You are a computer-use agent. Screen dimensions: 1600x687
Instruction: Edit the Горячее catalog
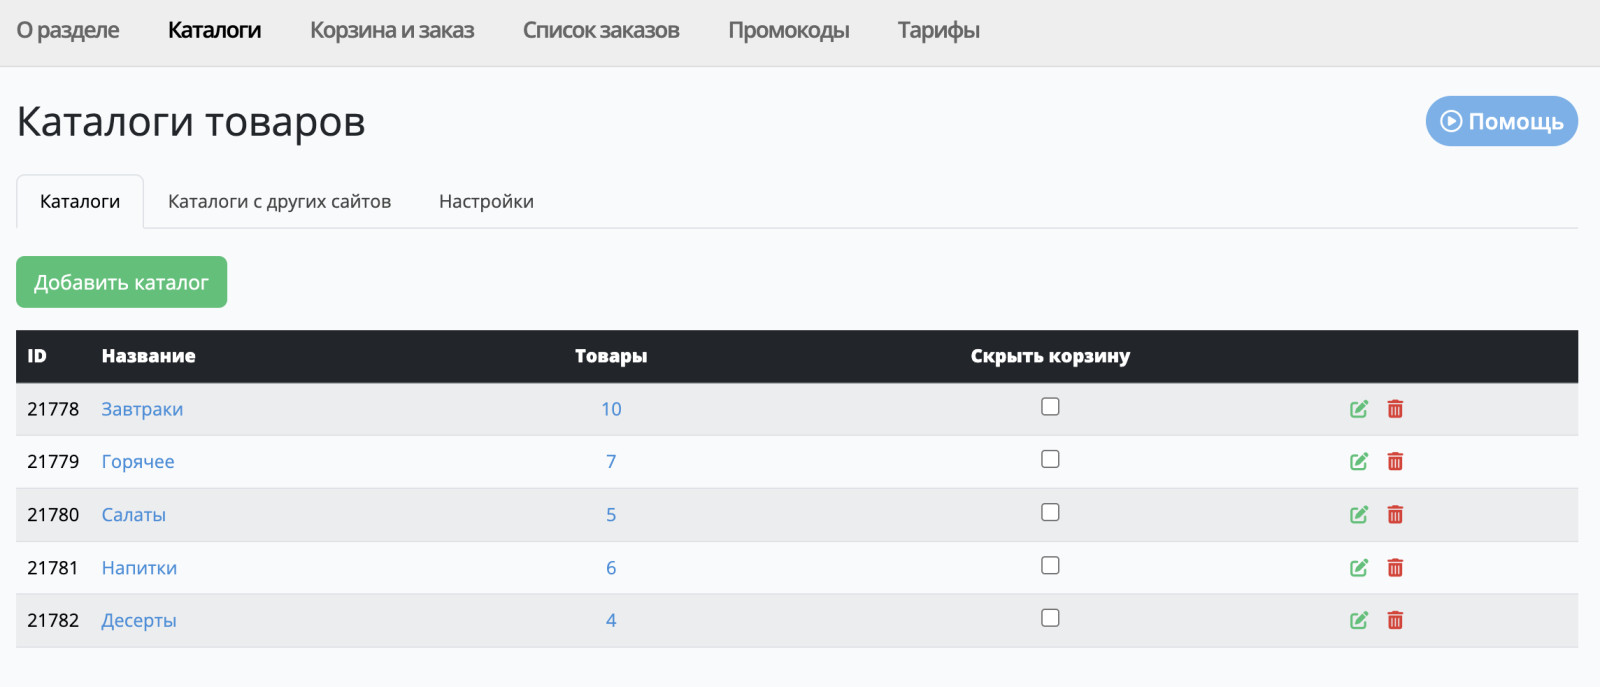coord(1359,461)
